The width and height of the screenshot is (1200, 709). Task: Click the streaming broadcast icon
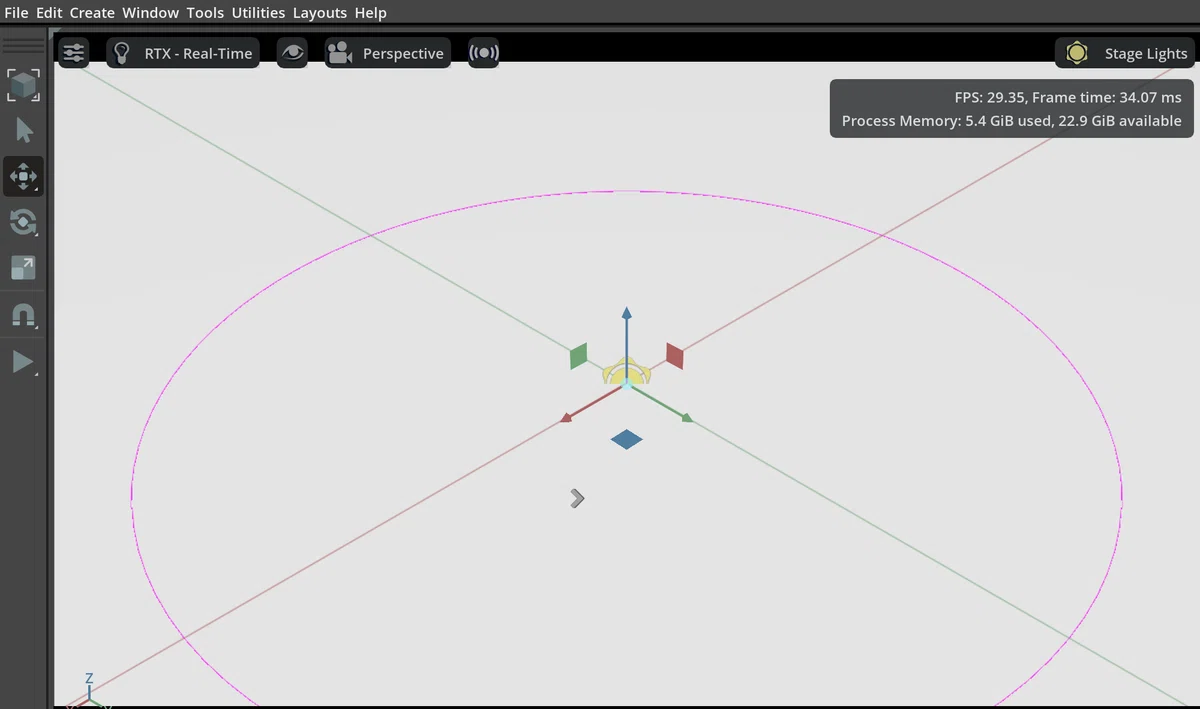click(483, 53)
